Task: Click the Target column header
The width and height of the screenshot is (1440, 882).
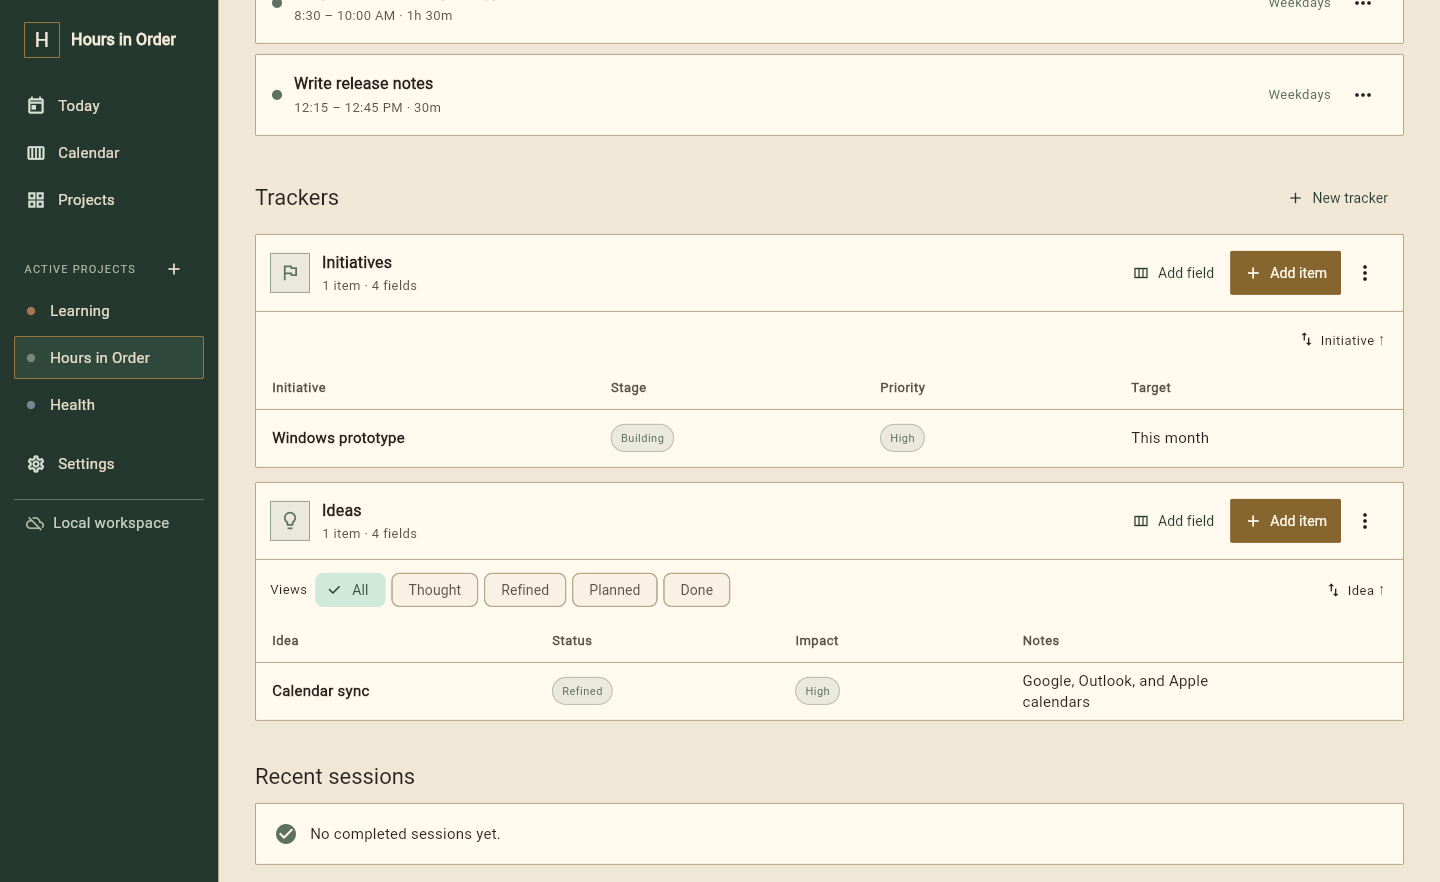Action: pyautogui.click(x=1151, y=388)
